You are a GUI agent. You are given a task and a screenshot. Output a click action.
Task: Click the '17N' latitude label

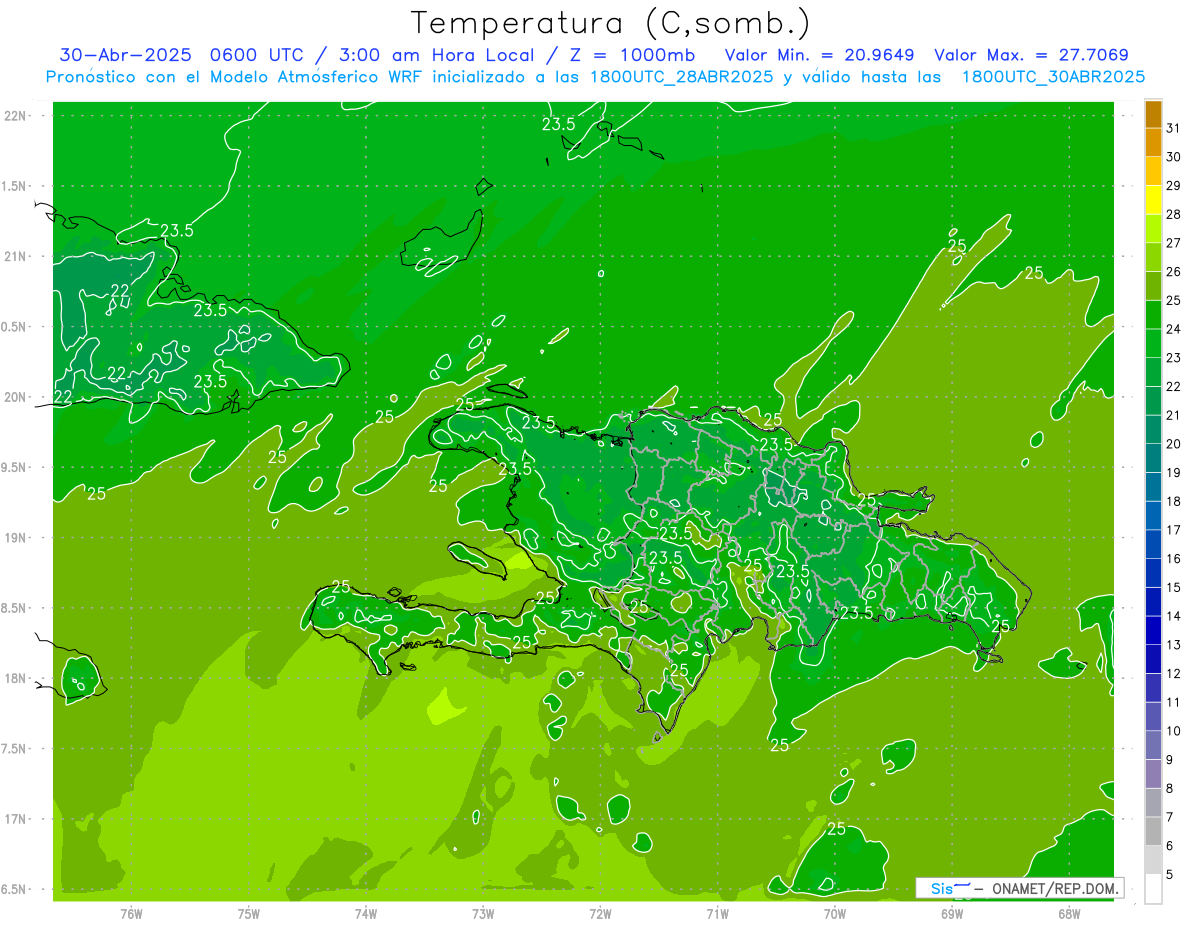pos(16,818)
